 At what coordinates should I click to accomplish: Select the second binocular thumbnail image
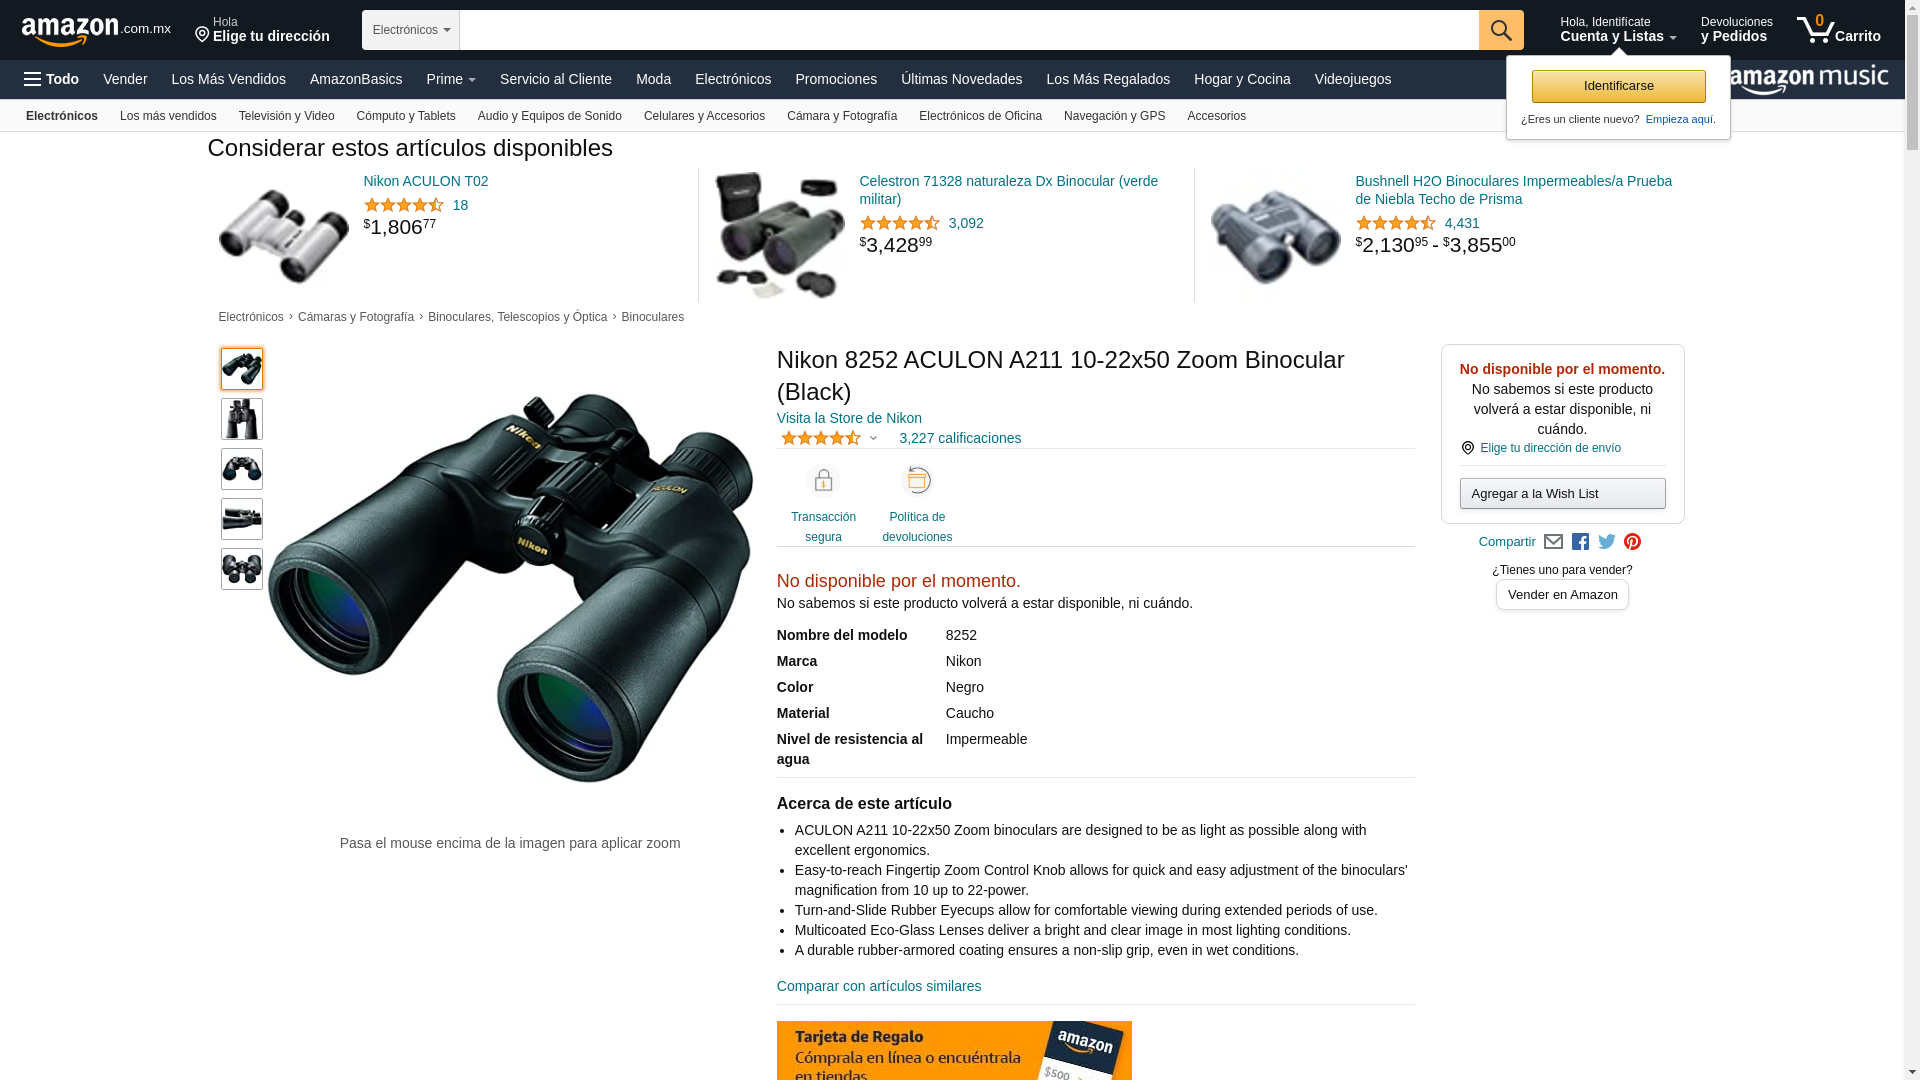click(x=242, y=419)
